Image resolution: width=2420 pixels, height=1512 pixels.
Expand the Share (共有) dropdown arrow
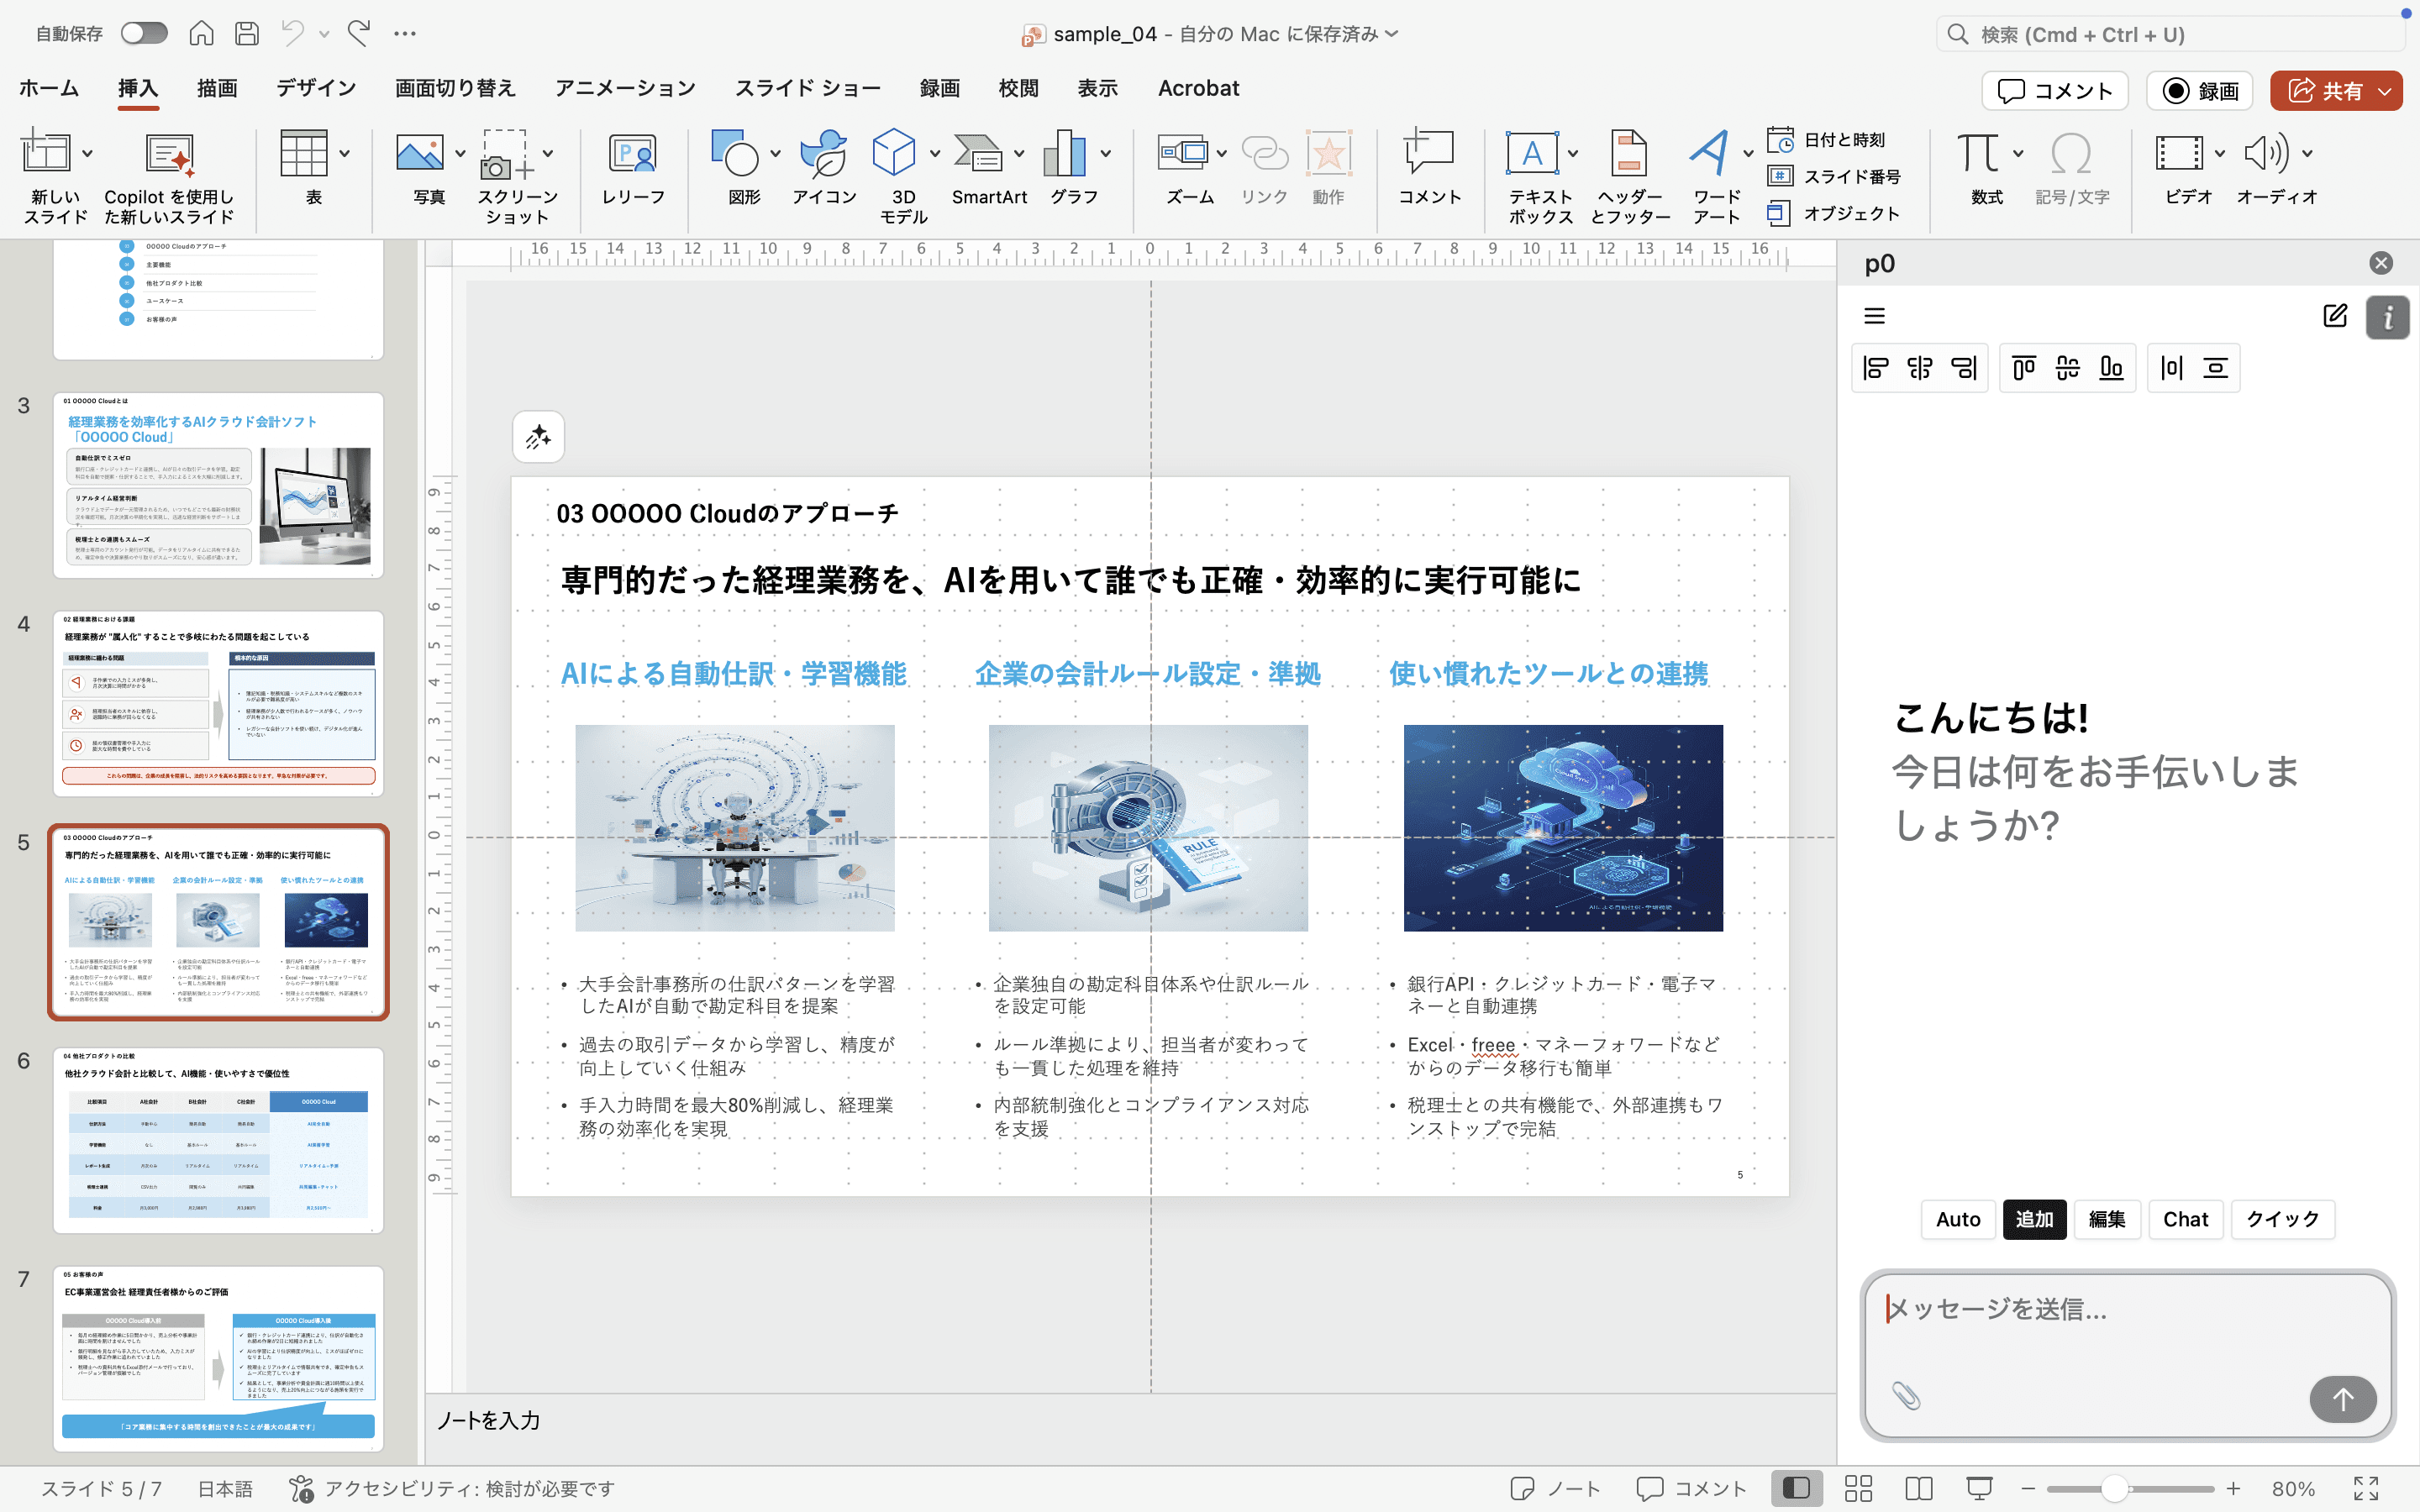2385,91
